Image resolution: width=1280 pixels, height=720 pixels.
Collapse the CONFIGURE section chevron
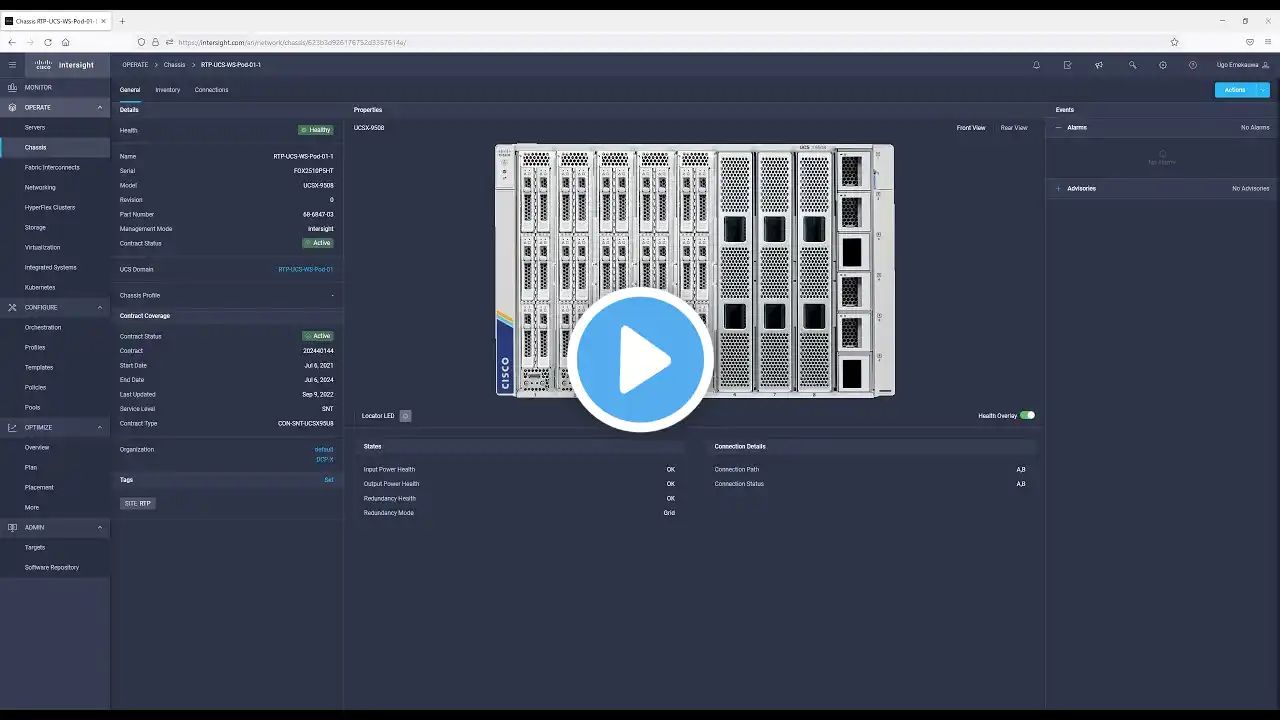click(99, 307)
